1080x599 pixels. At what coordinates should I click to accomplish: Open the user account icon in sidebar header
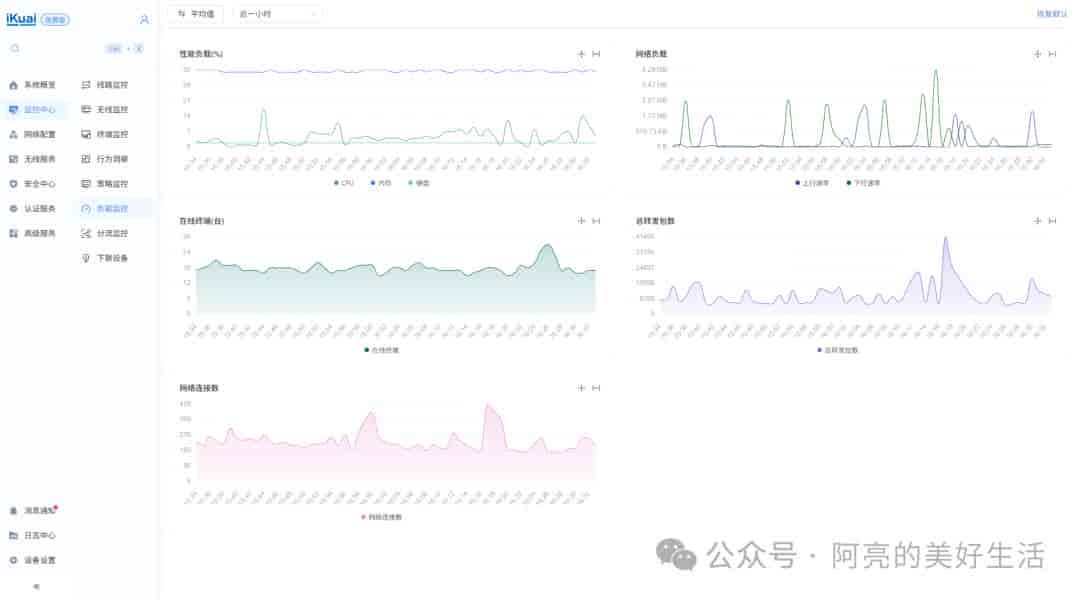coord(144,19)
